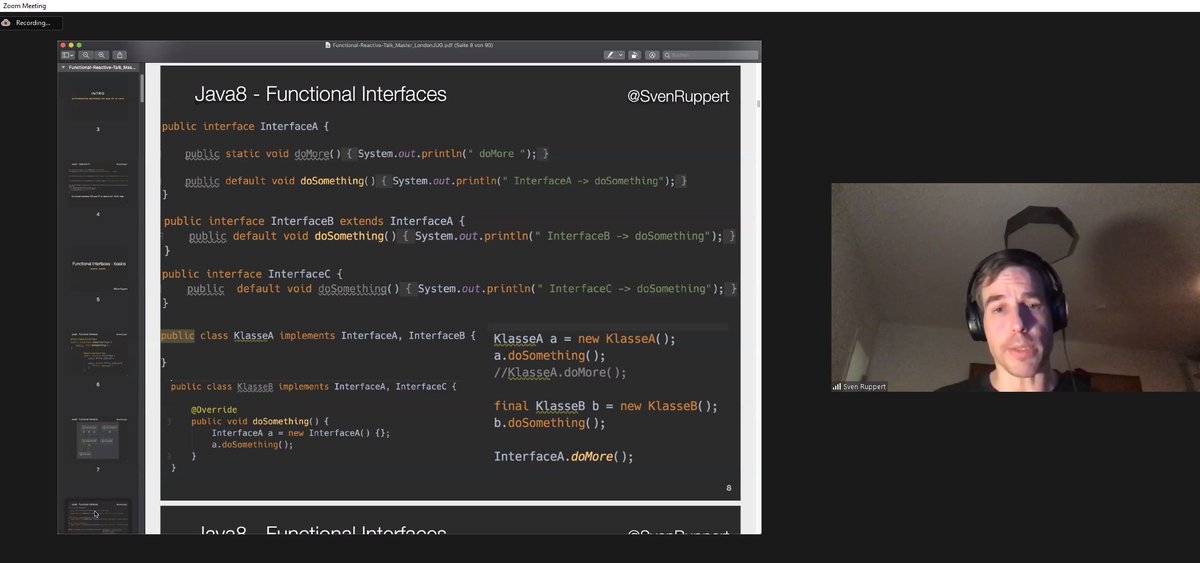Click 'public class KlasseB implements' line
Viewport: 1200px width, 563px height.
313,386
